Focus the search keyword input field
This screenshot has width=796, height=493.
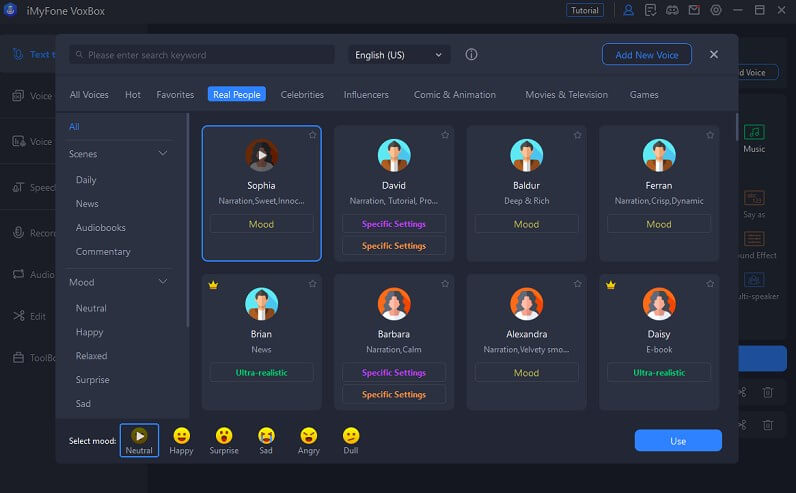[202, 55]
